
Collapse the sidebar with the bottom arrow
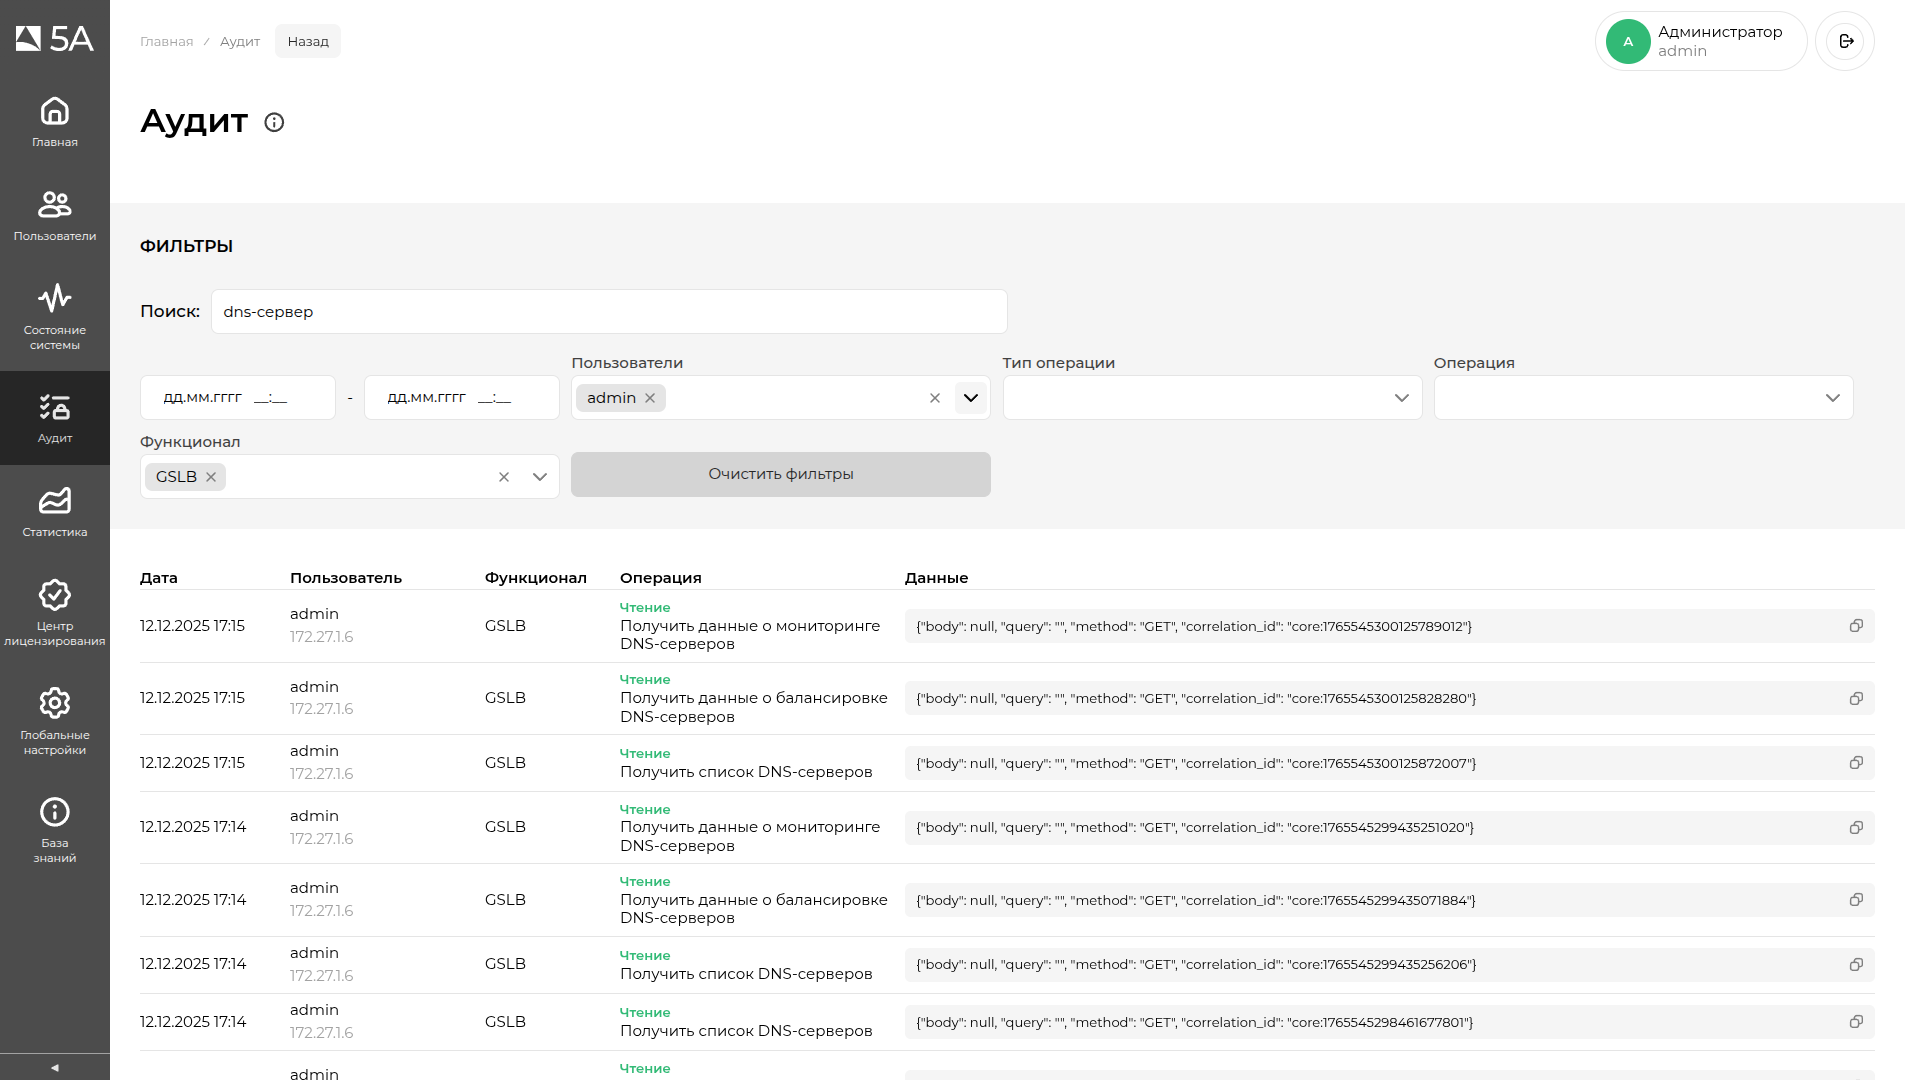coord(54,1067)
